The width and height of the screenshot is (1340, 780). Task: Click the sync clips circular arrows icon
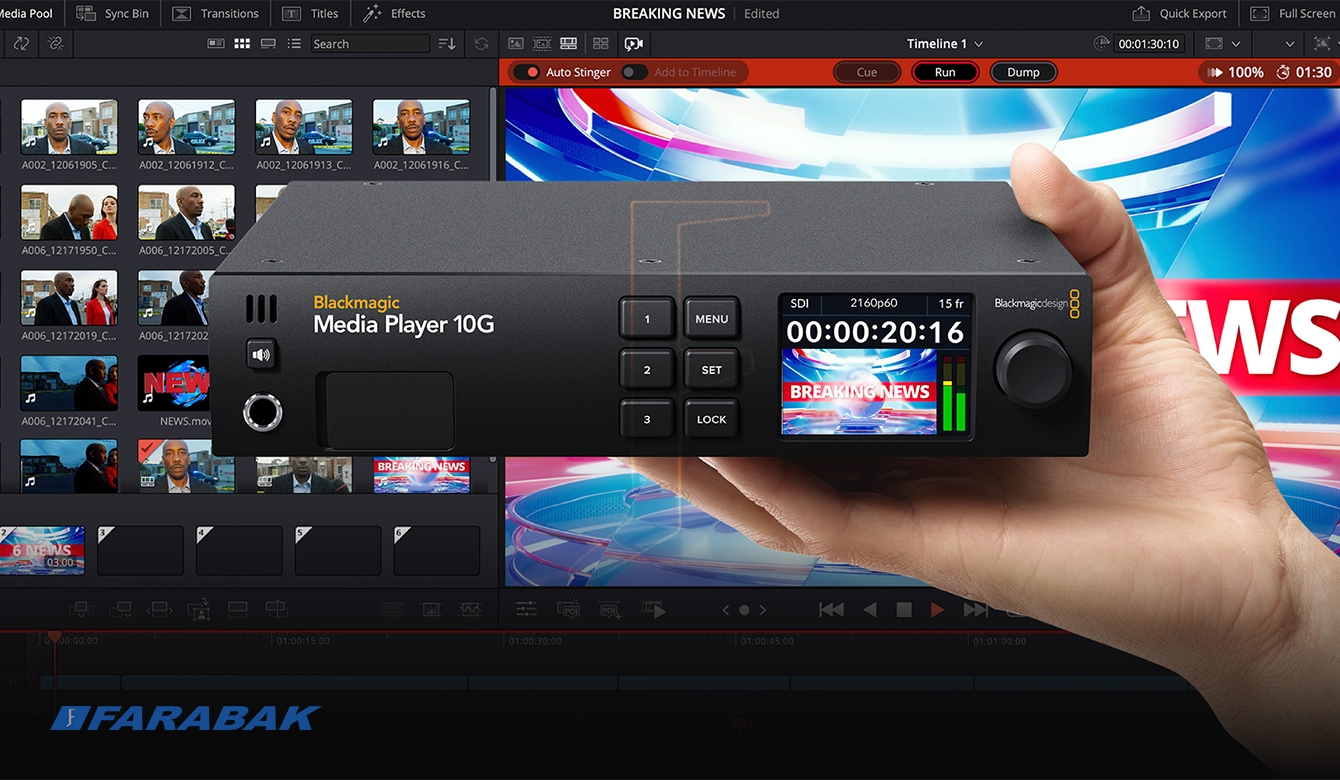click(21, 44)
